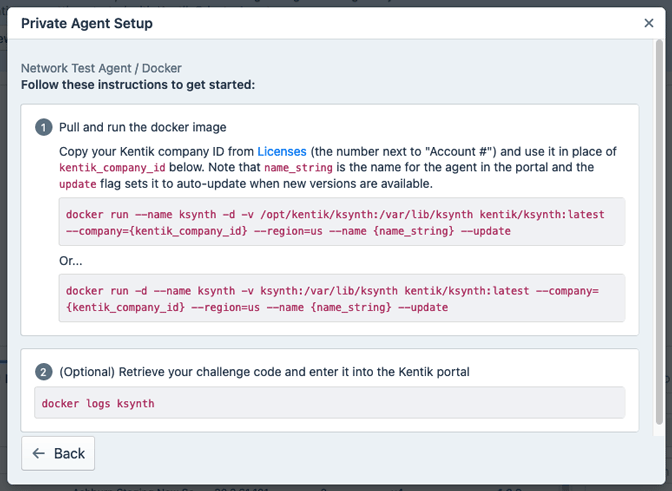
Task: Click the Private Agent Setup title
Action: 87,23
